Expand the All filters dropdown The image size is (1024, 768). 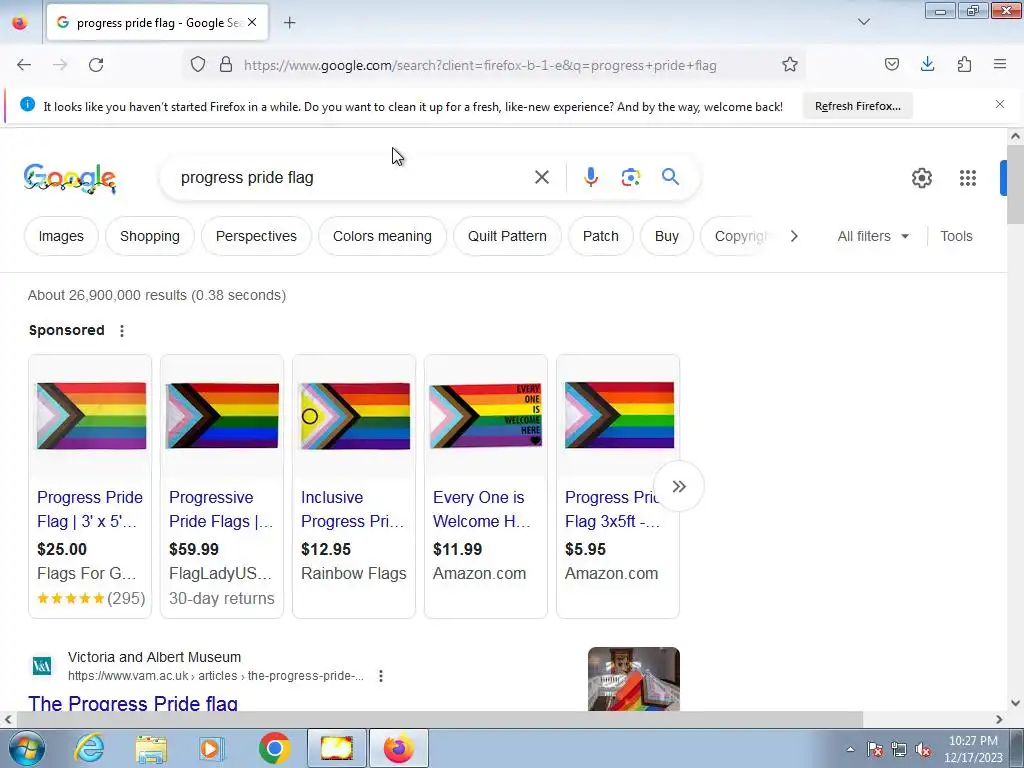click(873, 236)
